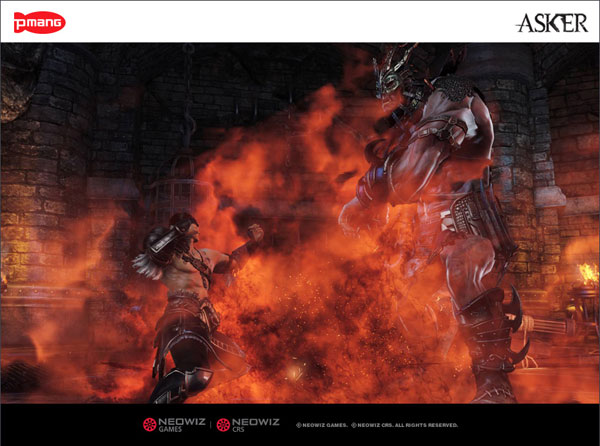The width and height of the screenshot is (600, 446).
Task: Open the ASKER title logo
Action: click(551, 22)
